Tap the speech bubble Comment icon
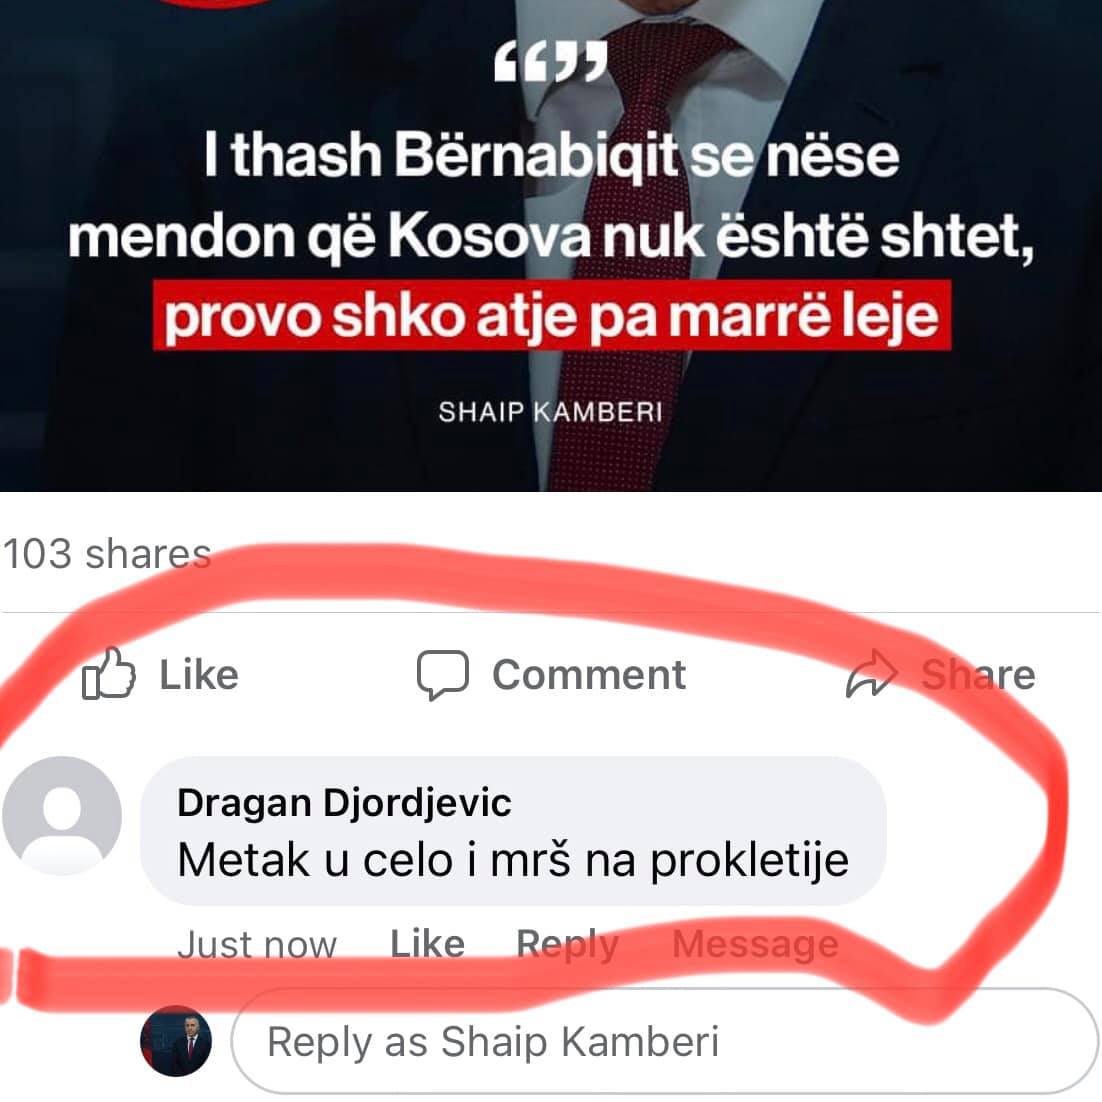The width and height of the screenshot is (1102, 1102). [x=443, y=675]
